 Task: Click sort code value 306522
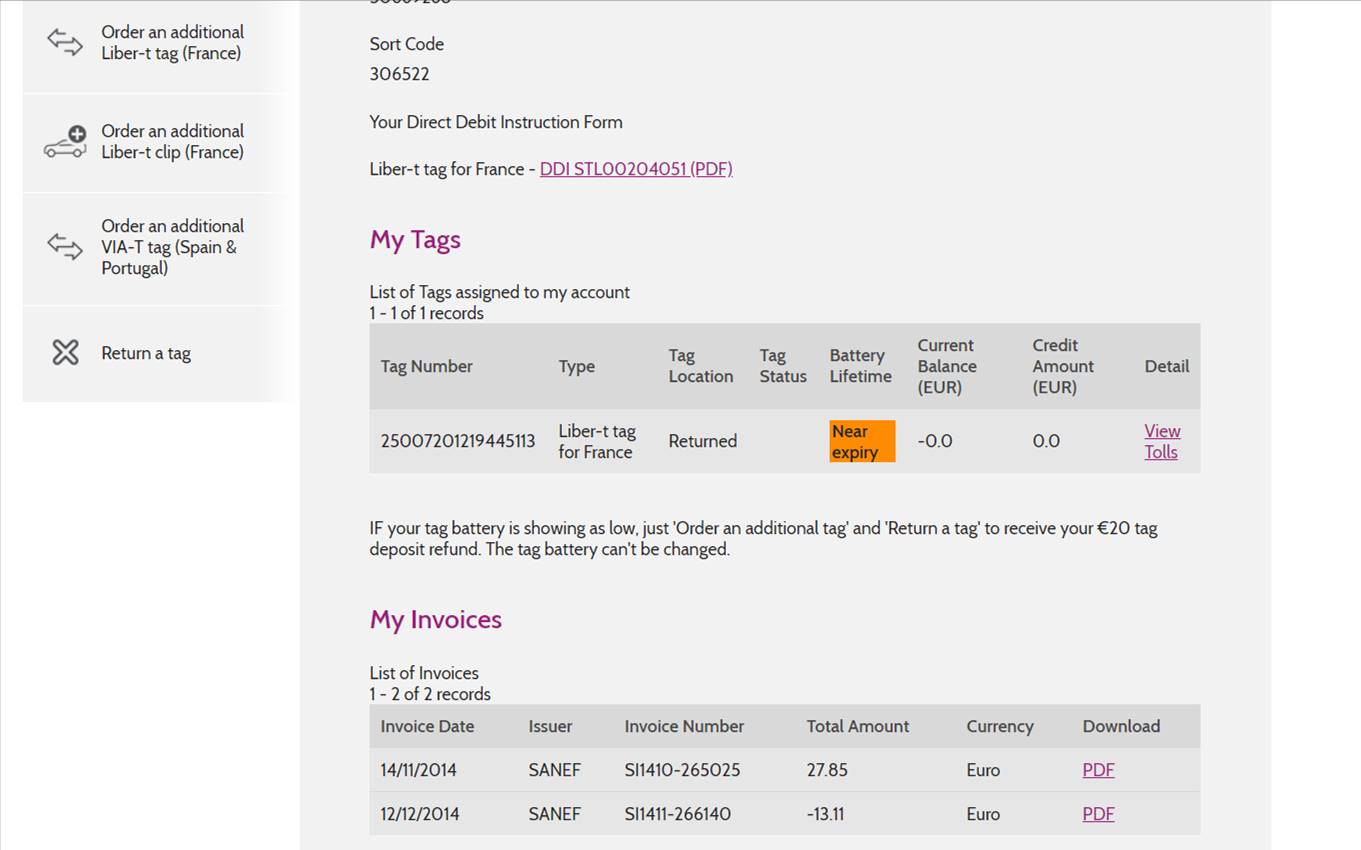(400, 74)
